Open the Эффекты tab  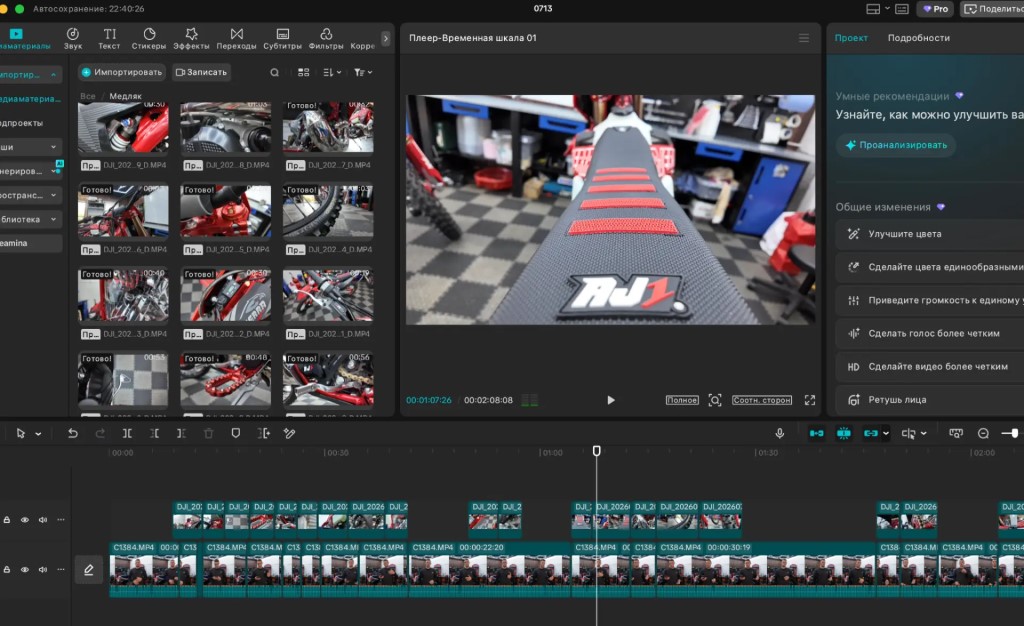tap(191, 39)
